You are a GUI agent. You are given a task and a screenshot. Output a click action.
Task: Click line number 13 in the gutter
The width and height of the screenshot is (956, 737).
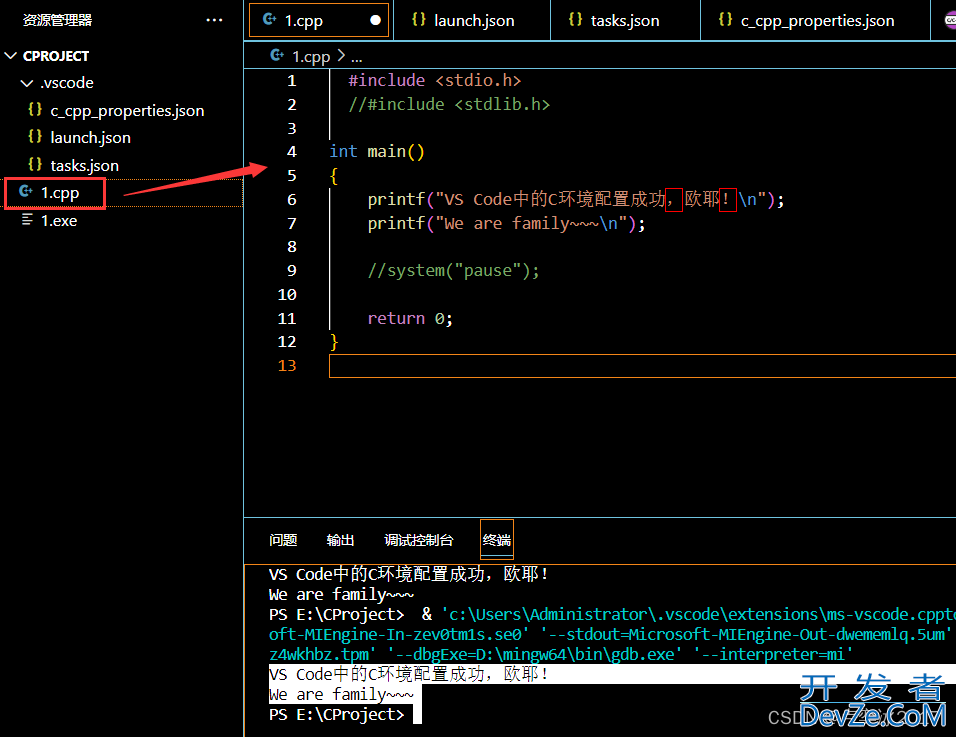(287, 366)
